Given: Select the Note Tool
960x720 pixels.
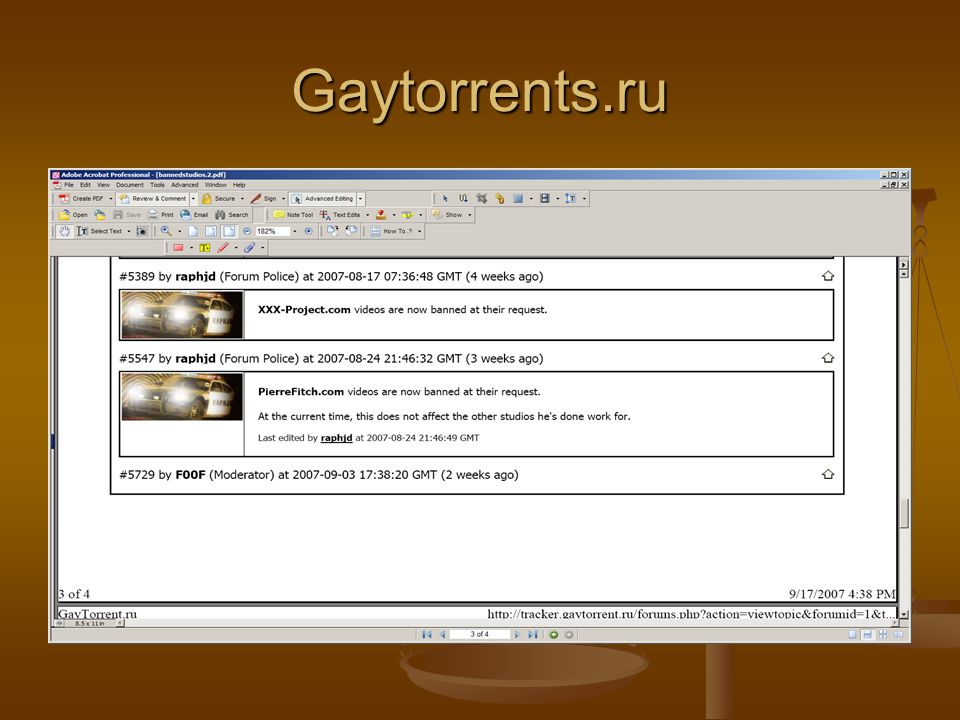Looking at the screenshot, I should click(x=294, y=215).
